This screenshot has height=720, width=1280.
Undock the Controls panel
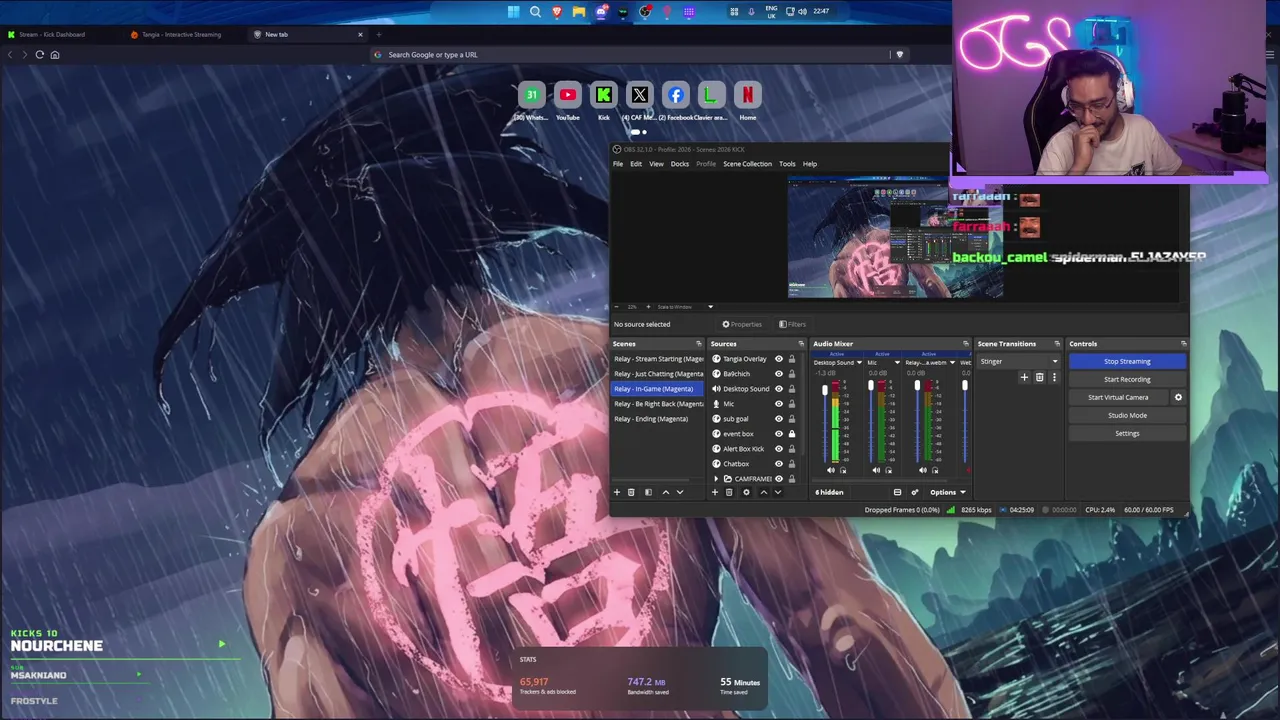[x=1184, y=344]
